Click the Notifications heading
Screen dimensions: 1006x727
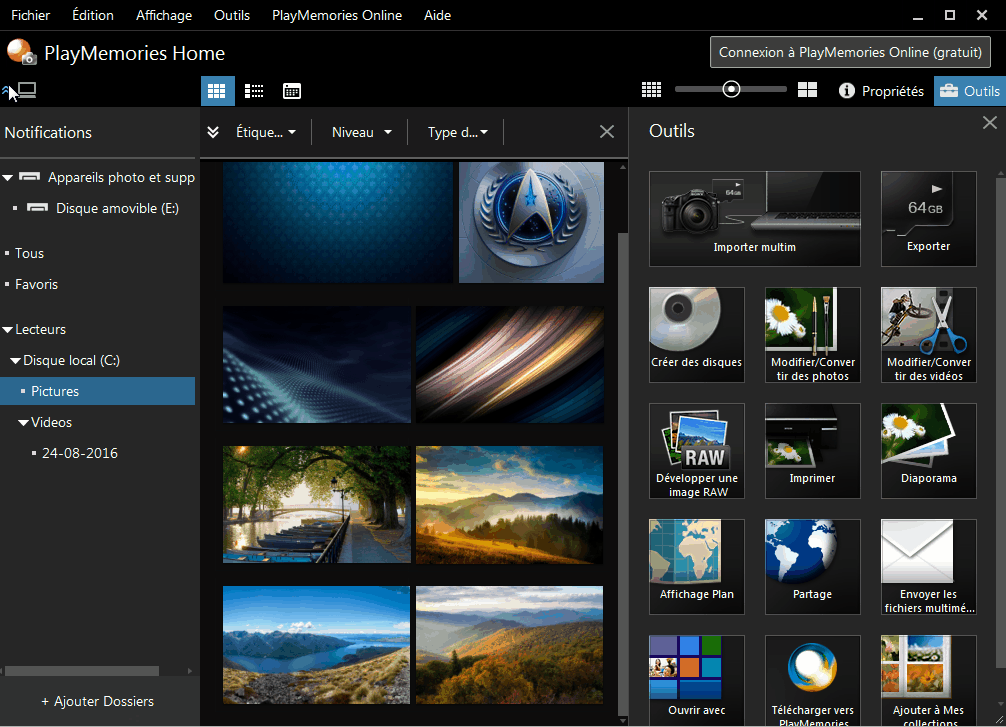click(x=48, y=133)
